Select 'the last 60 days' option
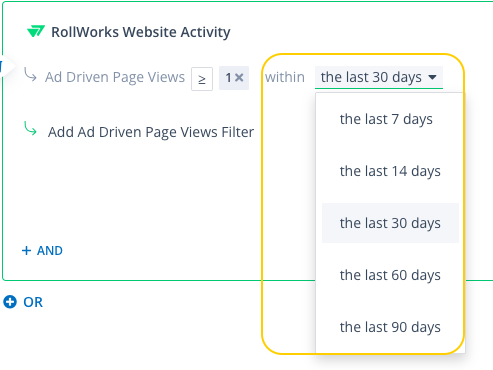Screen dimensions: 493x370 390,275
